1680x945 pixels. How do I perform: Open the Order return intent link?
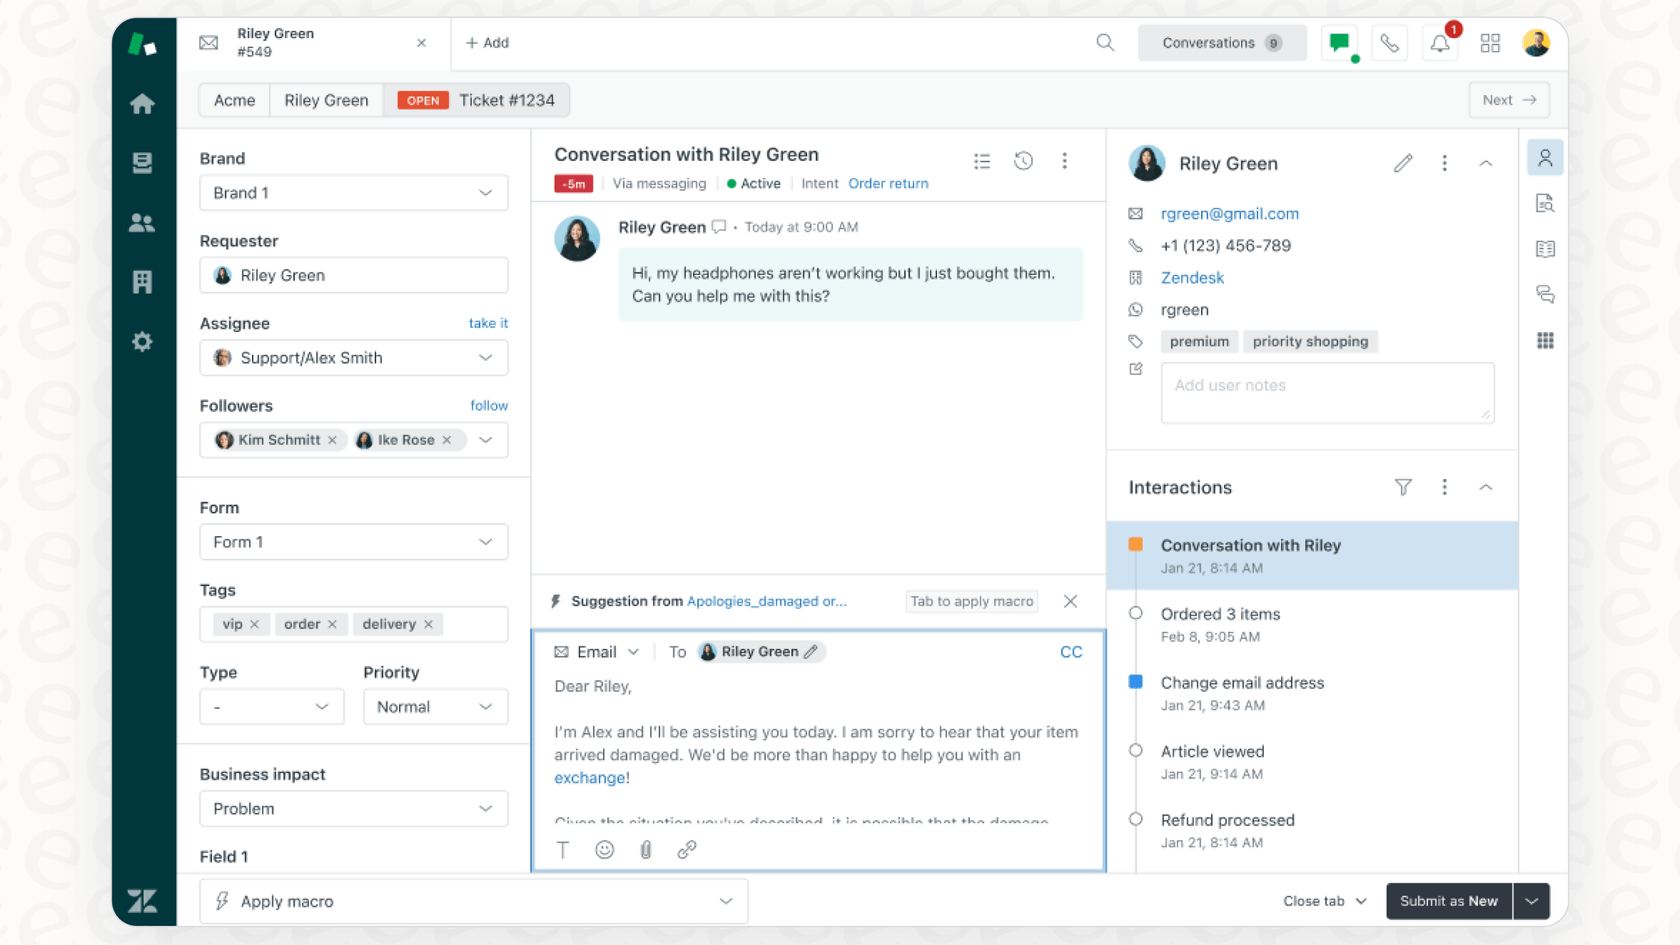click(888, 183)
